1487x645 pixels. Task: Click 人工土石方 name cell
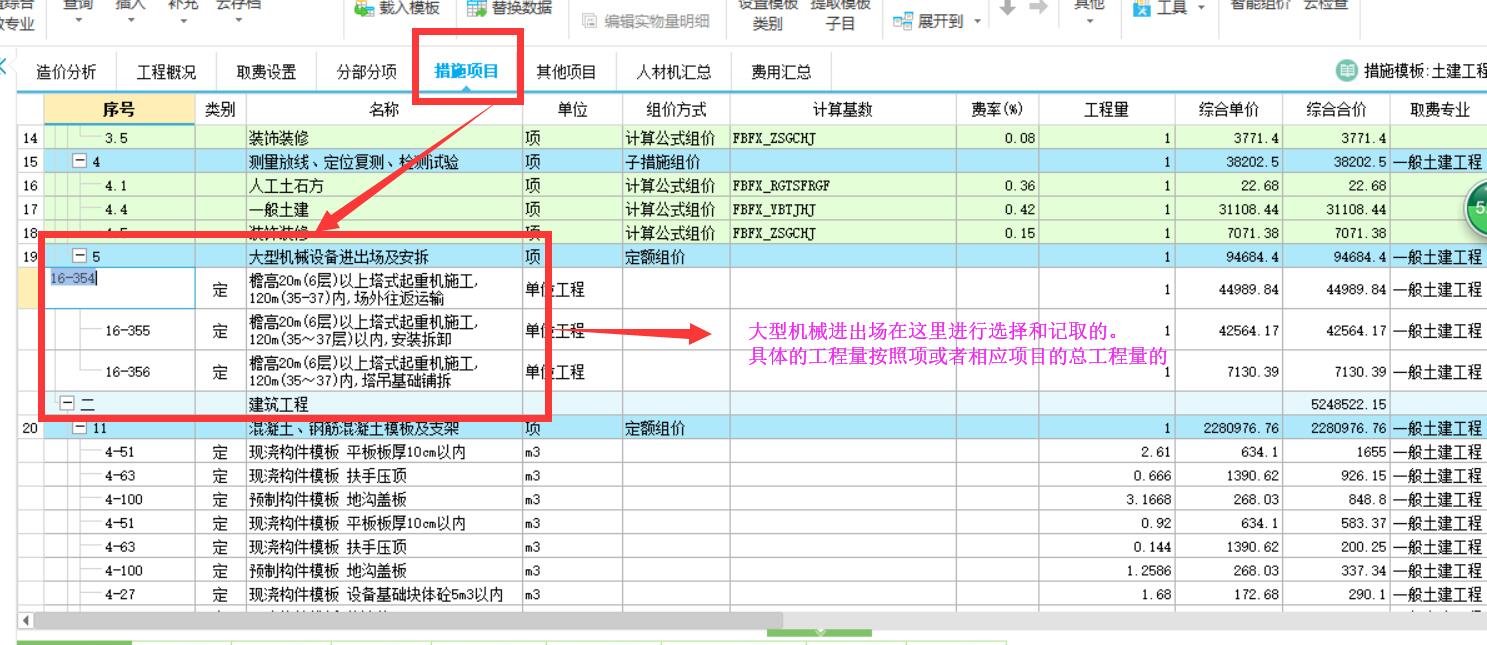point(384,186)
